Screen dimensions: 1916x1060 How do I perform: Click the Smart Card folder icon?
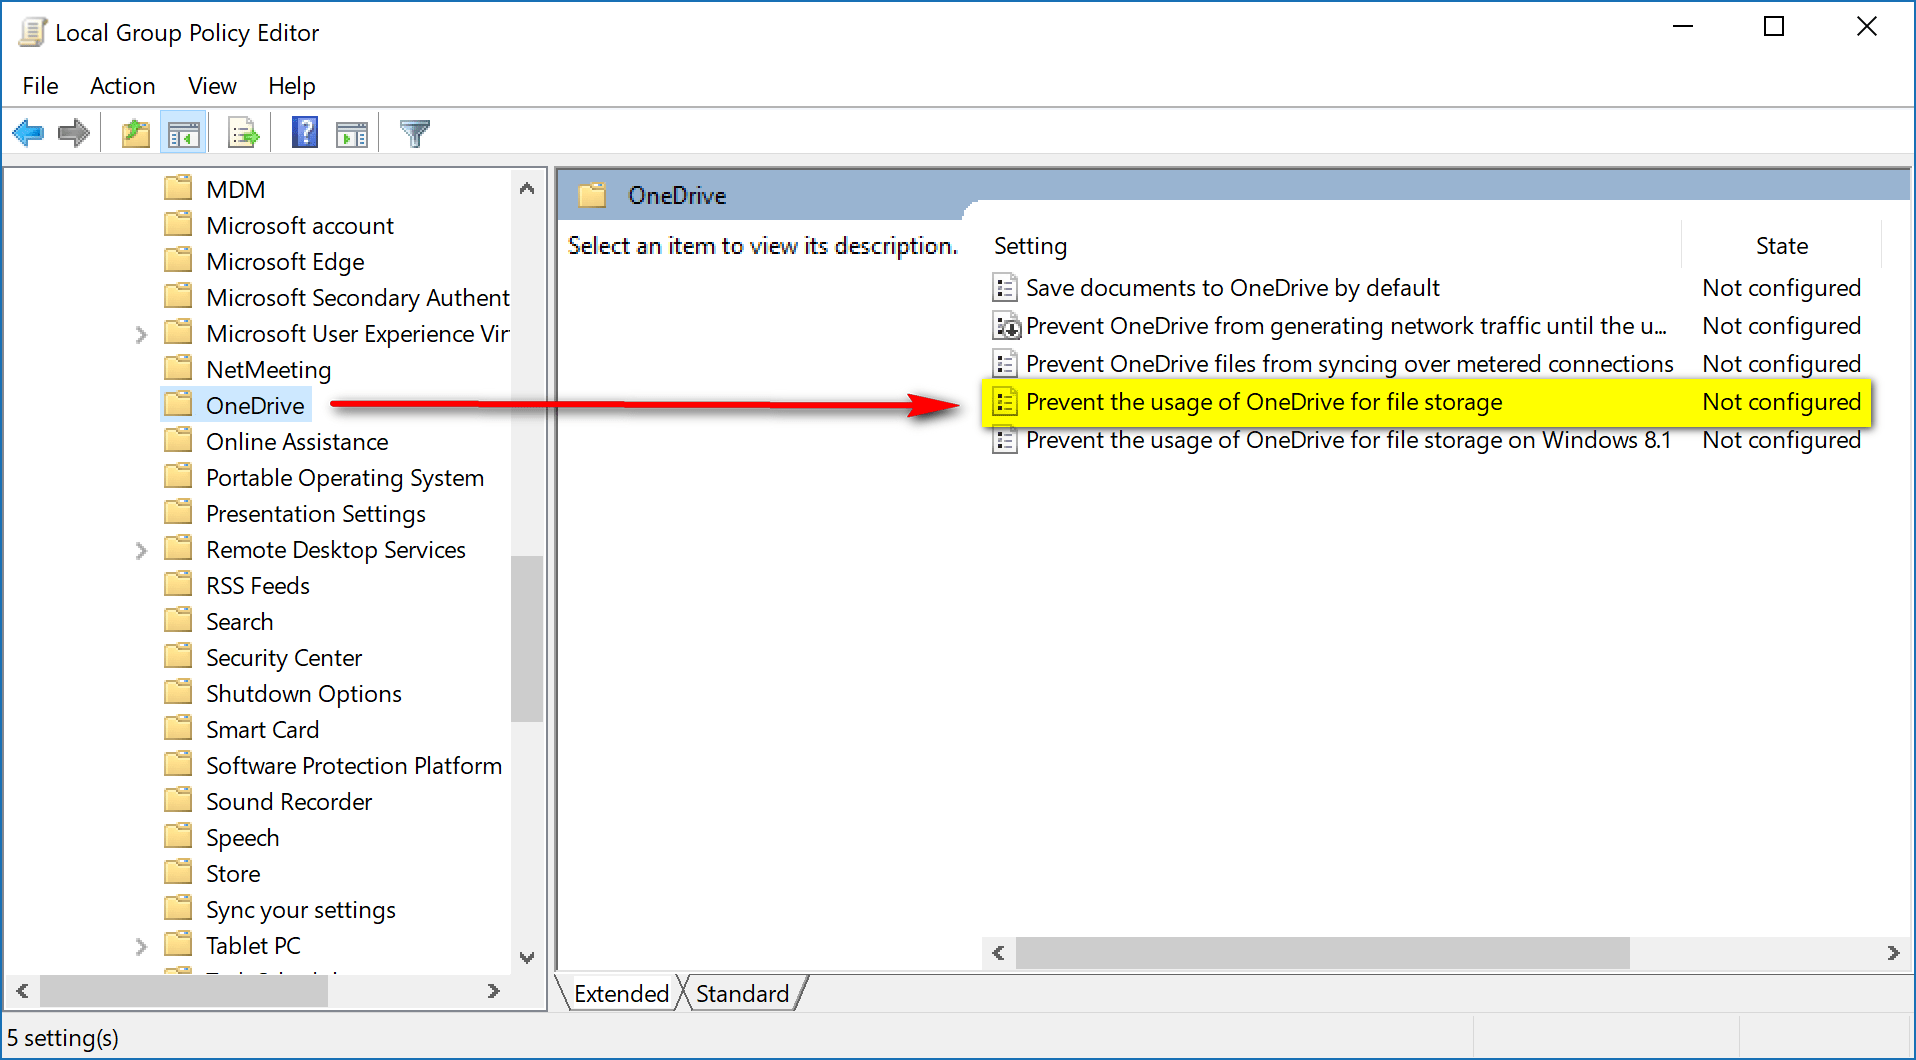(178, 728)
